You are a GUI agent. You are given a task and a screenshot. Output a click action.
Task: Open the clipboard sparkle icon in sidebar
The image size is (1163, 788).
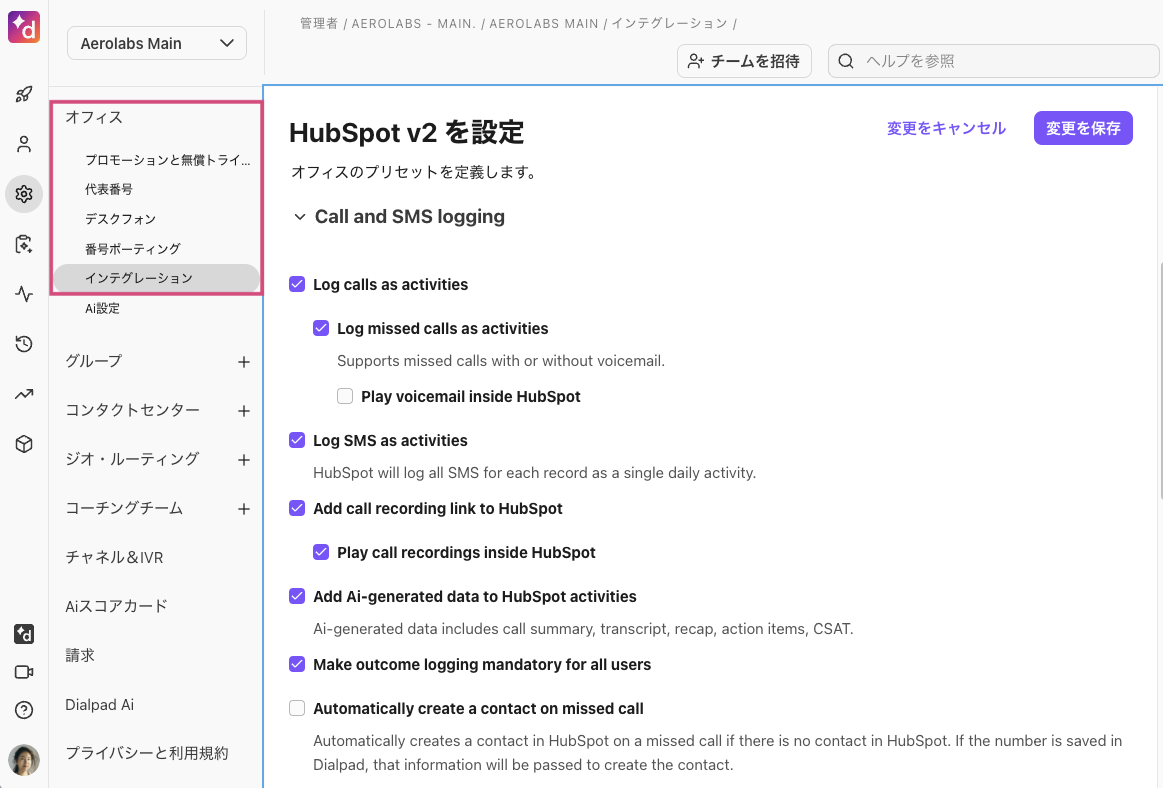[x=24, y=244]
